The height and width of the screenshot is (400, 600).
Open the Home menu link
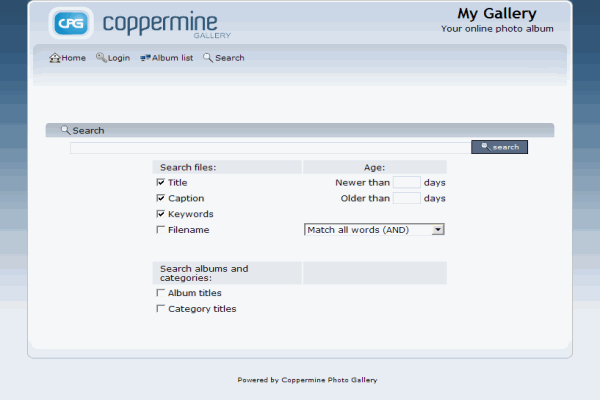tap(73, 58)
